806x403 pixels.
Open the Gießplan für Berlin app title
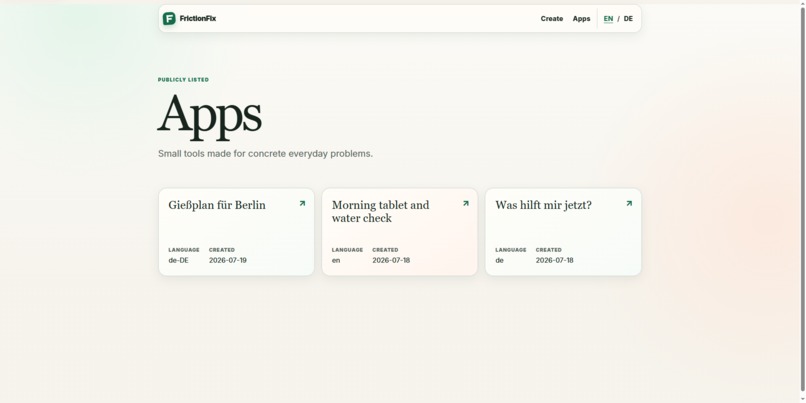click(x=217, y=205)
